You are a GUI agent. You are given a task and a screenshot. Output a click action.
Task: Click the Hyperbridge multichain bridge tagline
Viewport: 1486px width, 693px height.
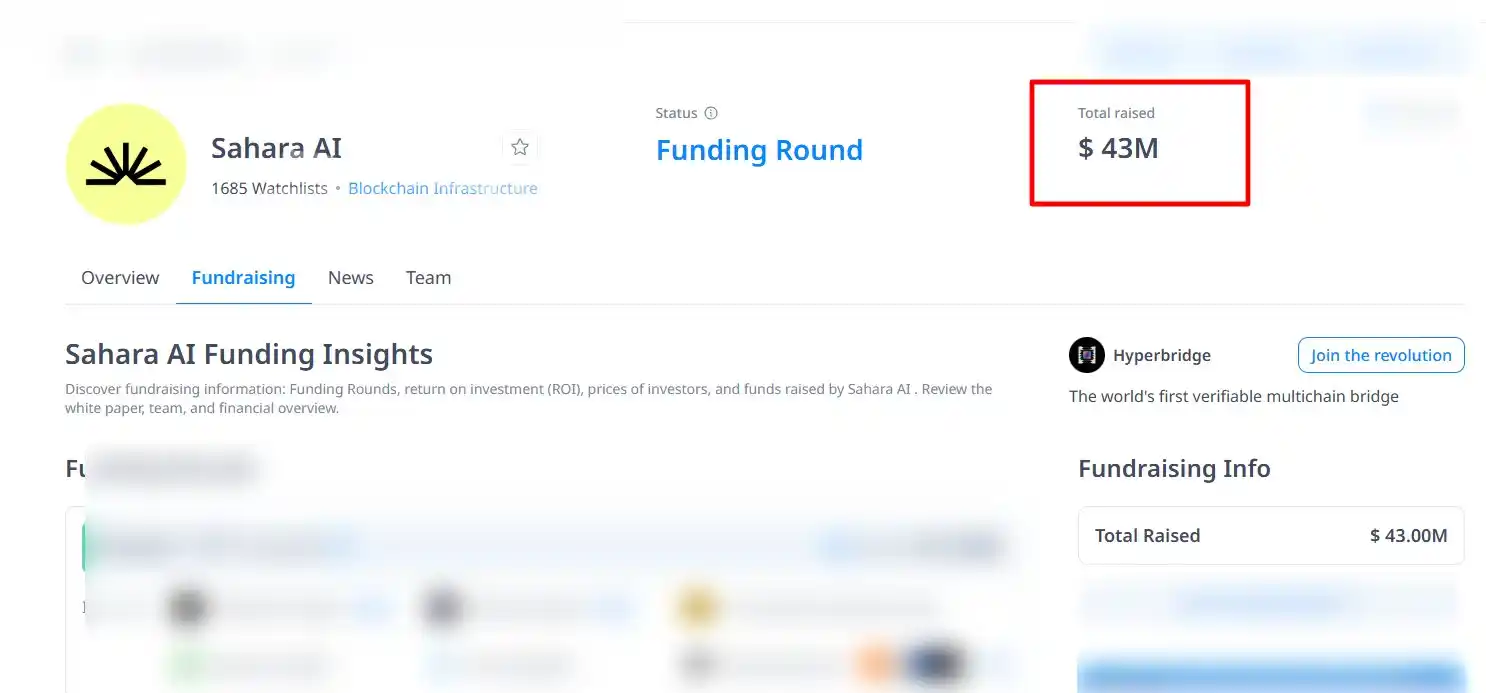coord(1233,396)
